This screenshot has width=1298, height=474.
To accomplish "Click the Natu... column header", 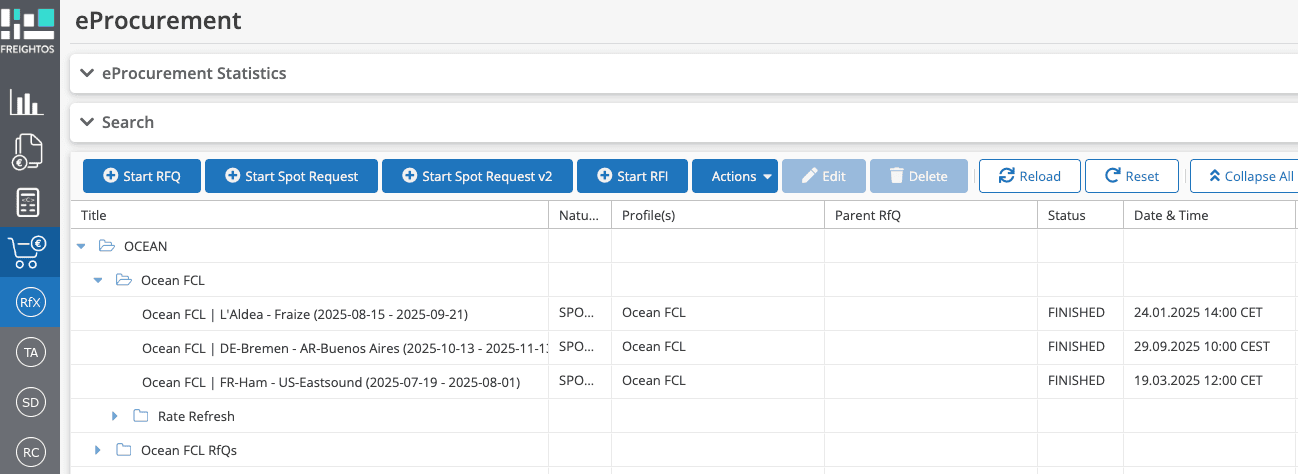I will click(x=580, y=215).
